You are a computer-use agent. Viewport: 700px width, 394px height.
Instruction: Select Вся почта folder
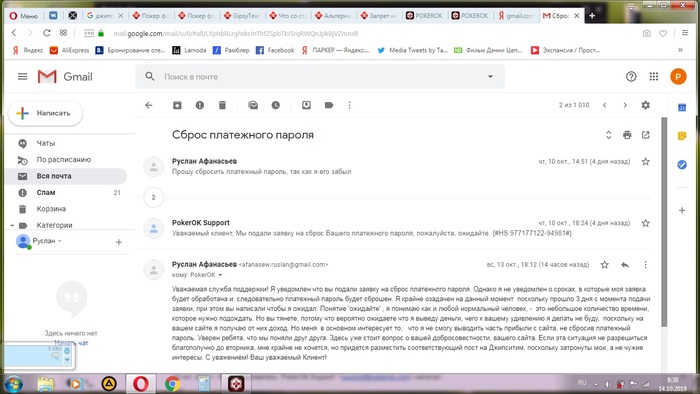pyautogui.click(x=67, y=176)
